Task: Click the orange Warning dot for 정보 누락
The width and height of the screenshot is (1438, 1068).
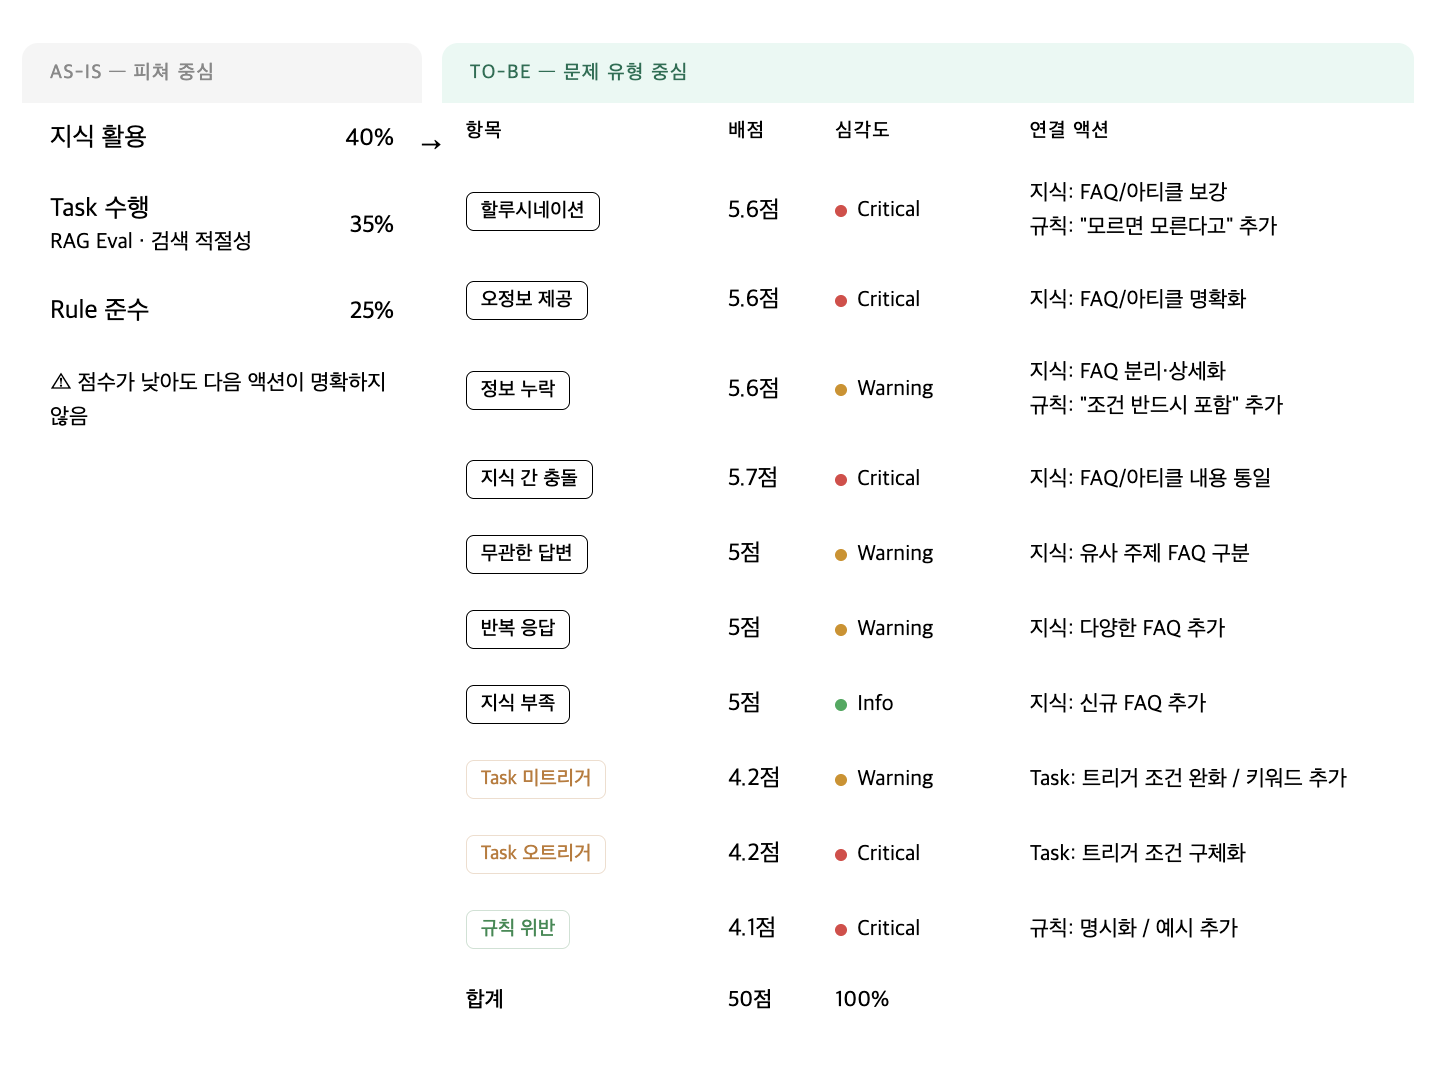Action: [x=841, y=390]
